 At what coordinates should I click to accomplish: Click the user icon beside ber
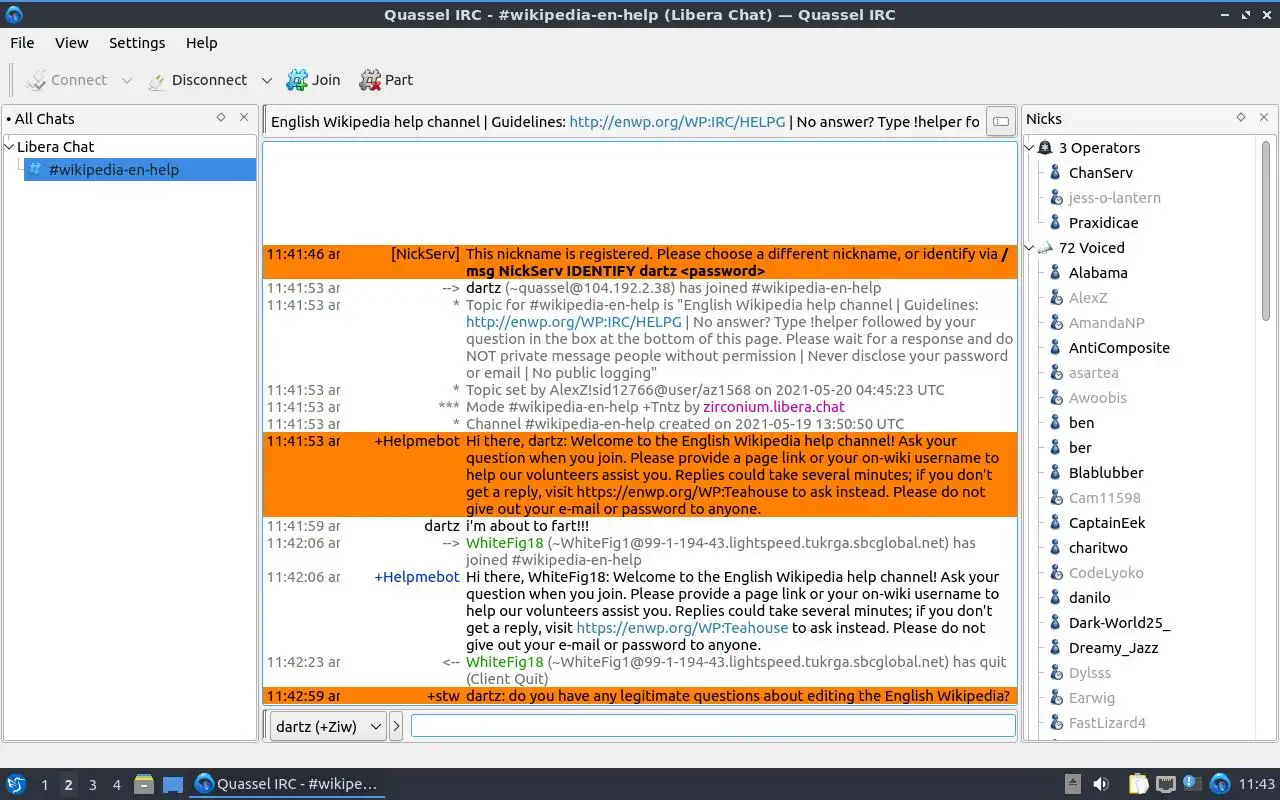(1055, 448)
